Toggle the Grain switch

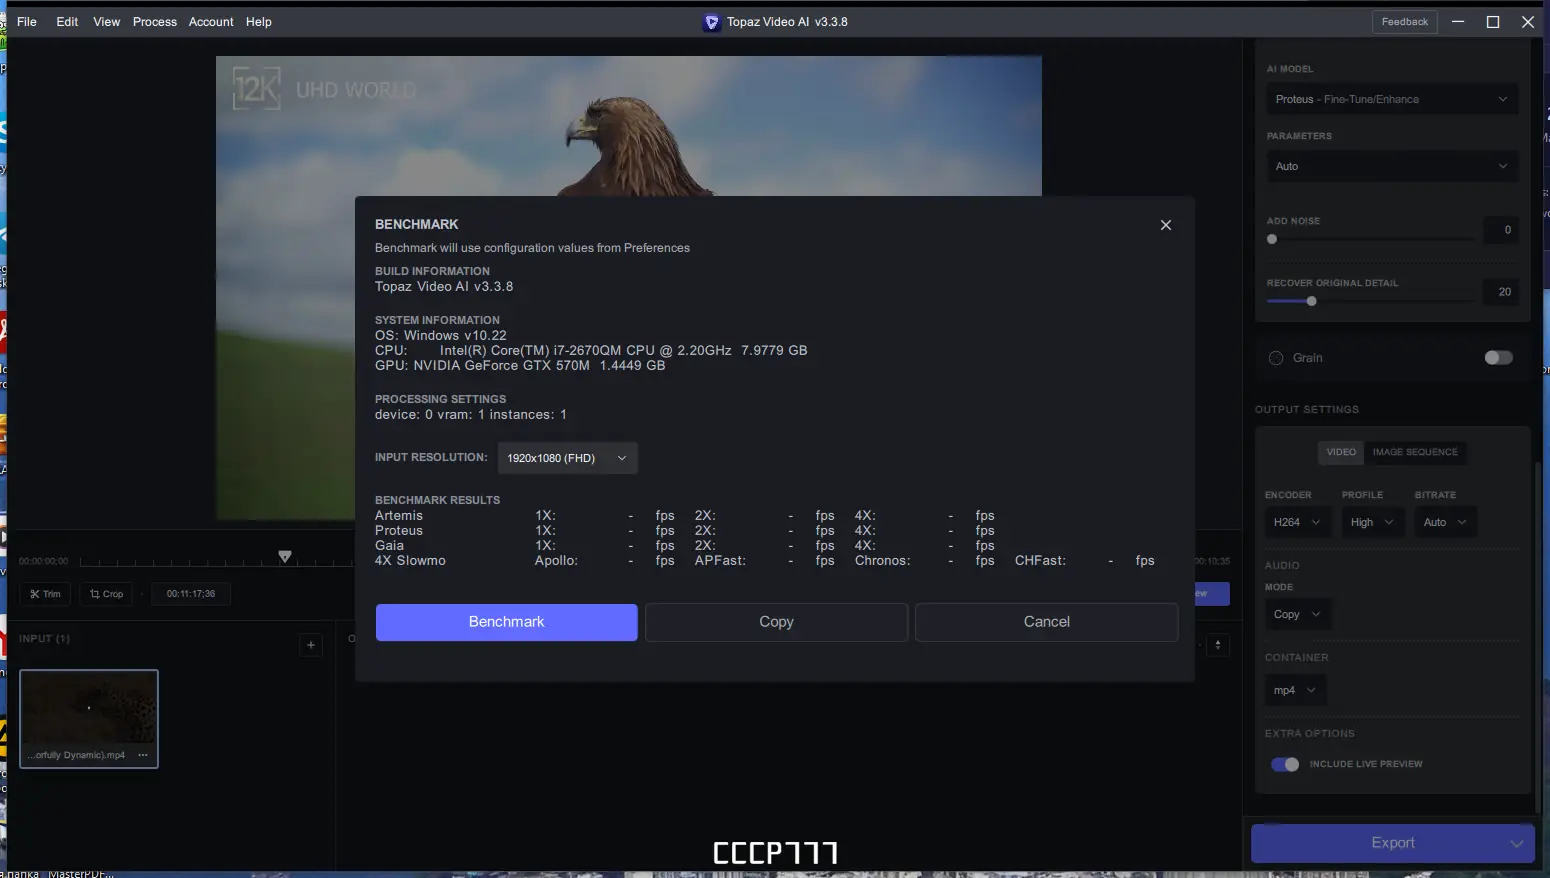point(1498,358)
